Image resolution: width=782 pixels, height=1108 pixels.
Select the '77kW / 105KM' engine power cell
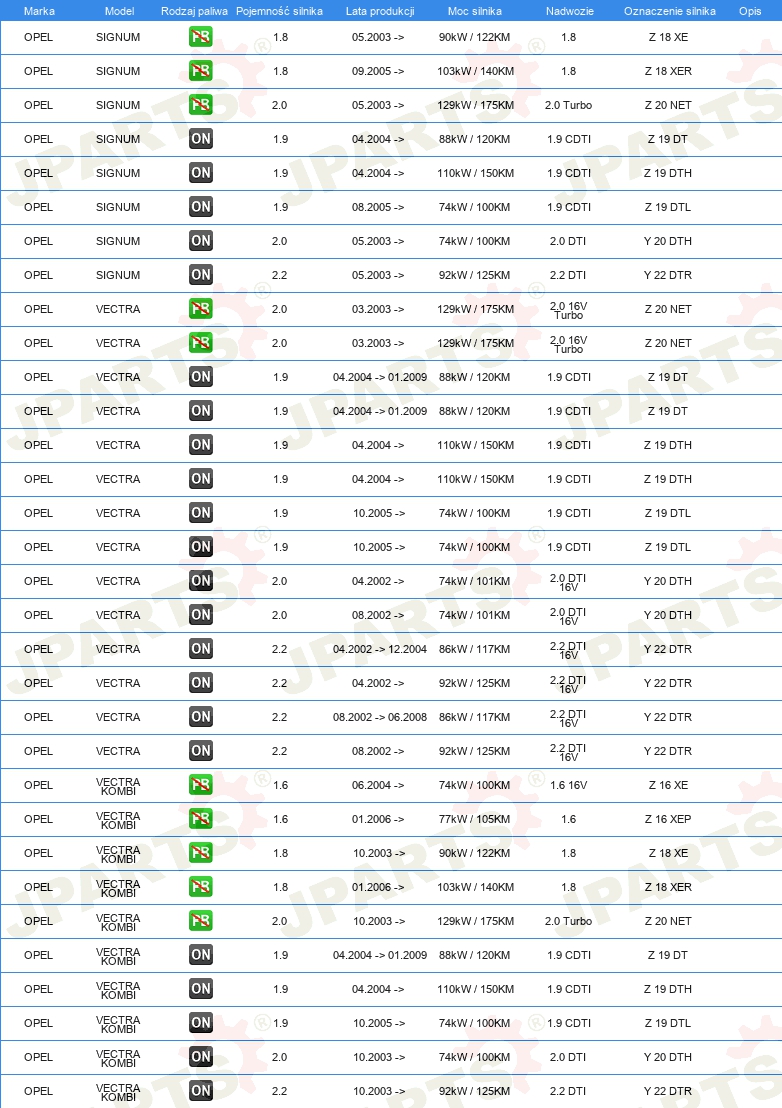(x=475, y=819)
